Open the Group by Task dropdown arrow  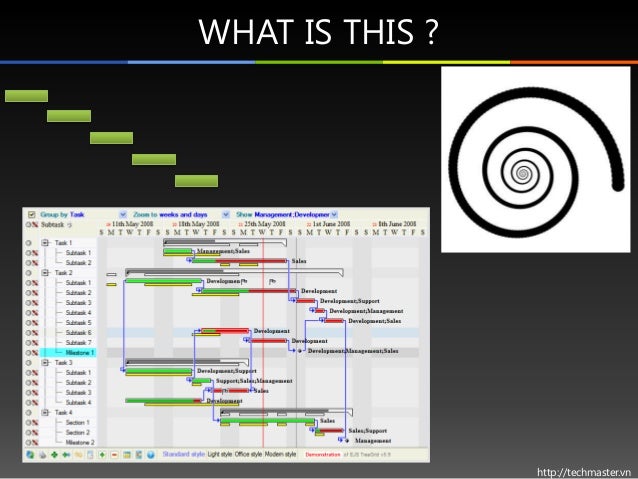point(123,214)
